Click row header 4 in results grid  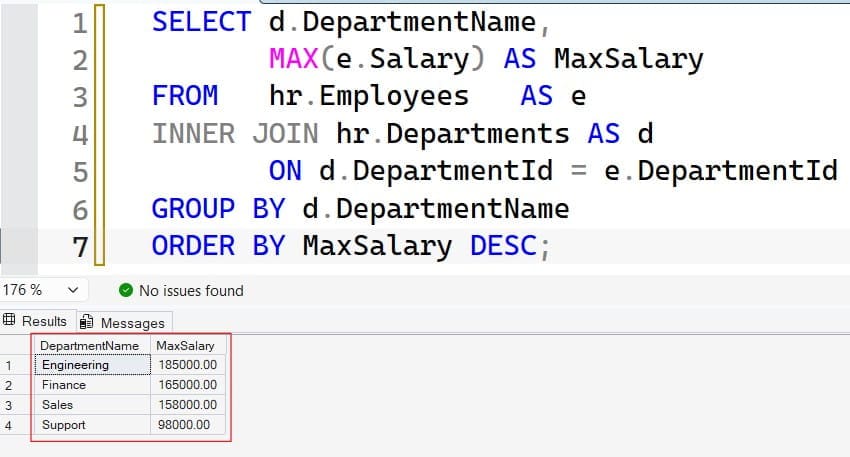coord(16,426)
